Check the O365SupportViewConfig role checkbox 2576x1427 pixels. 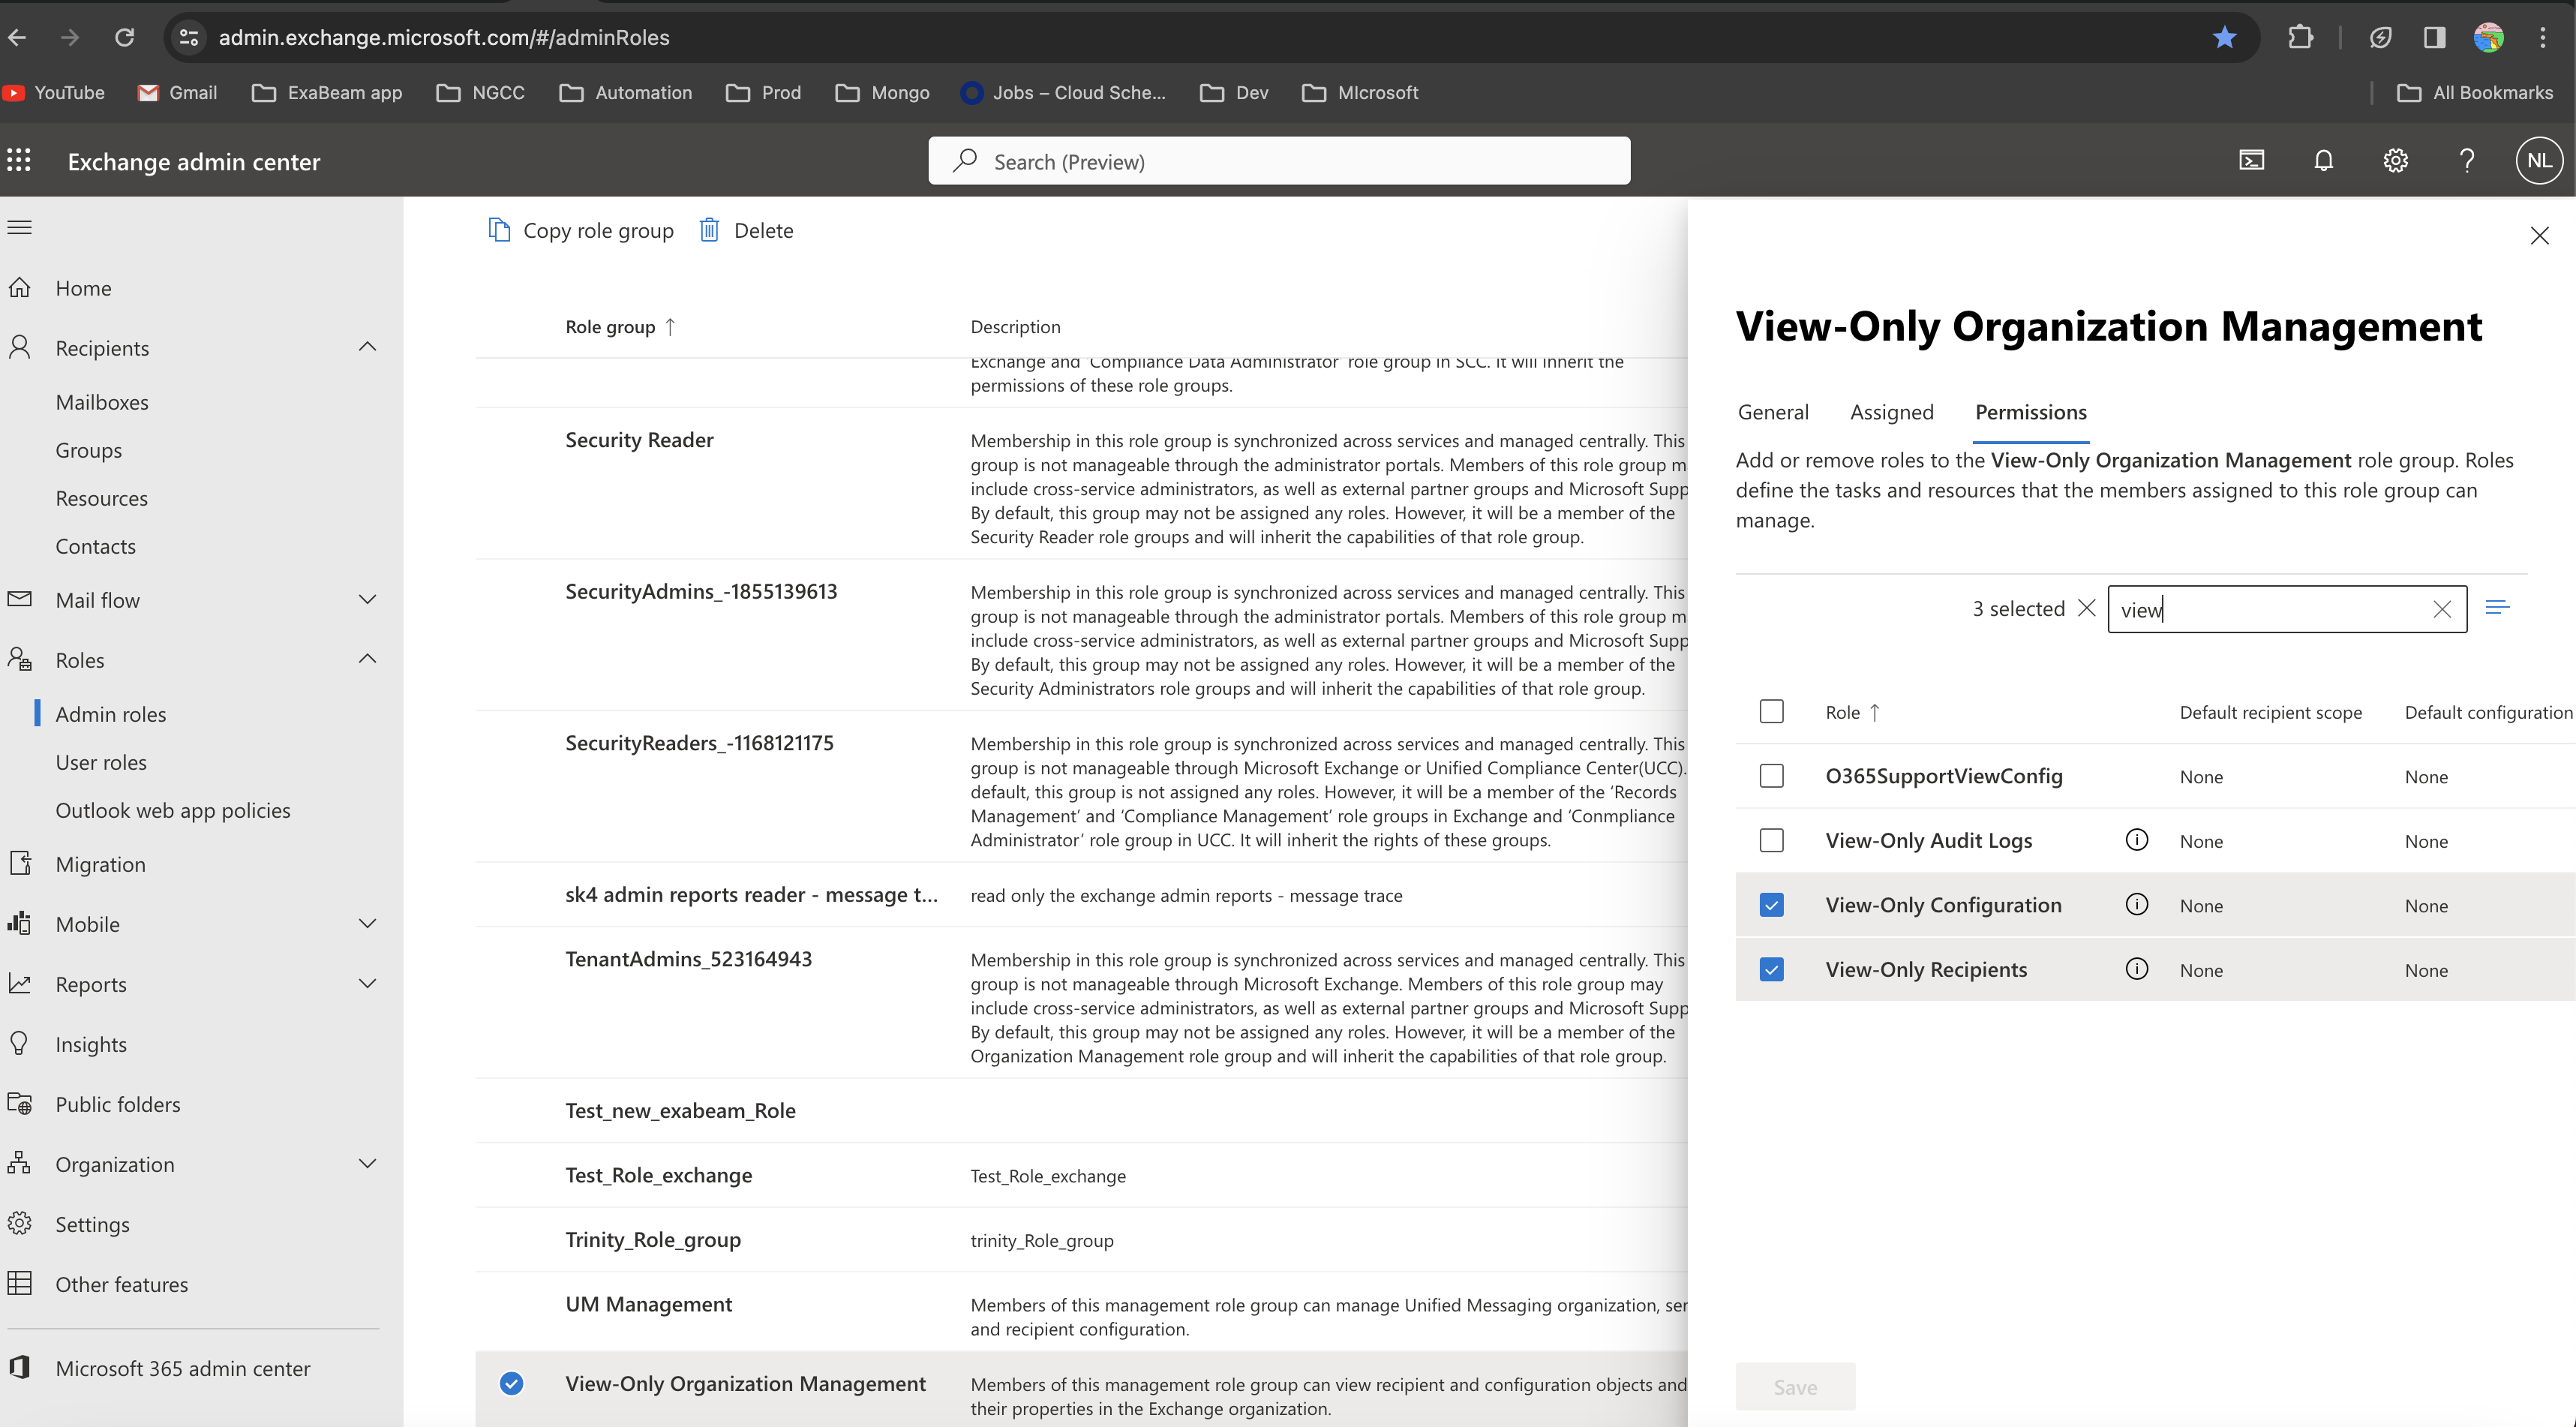1771,776
